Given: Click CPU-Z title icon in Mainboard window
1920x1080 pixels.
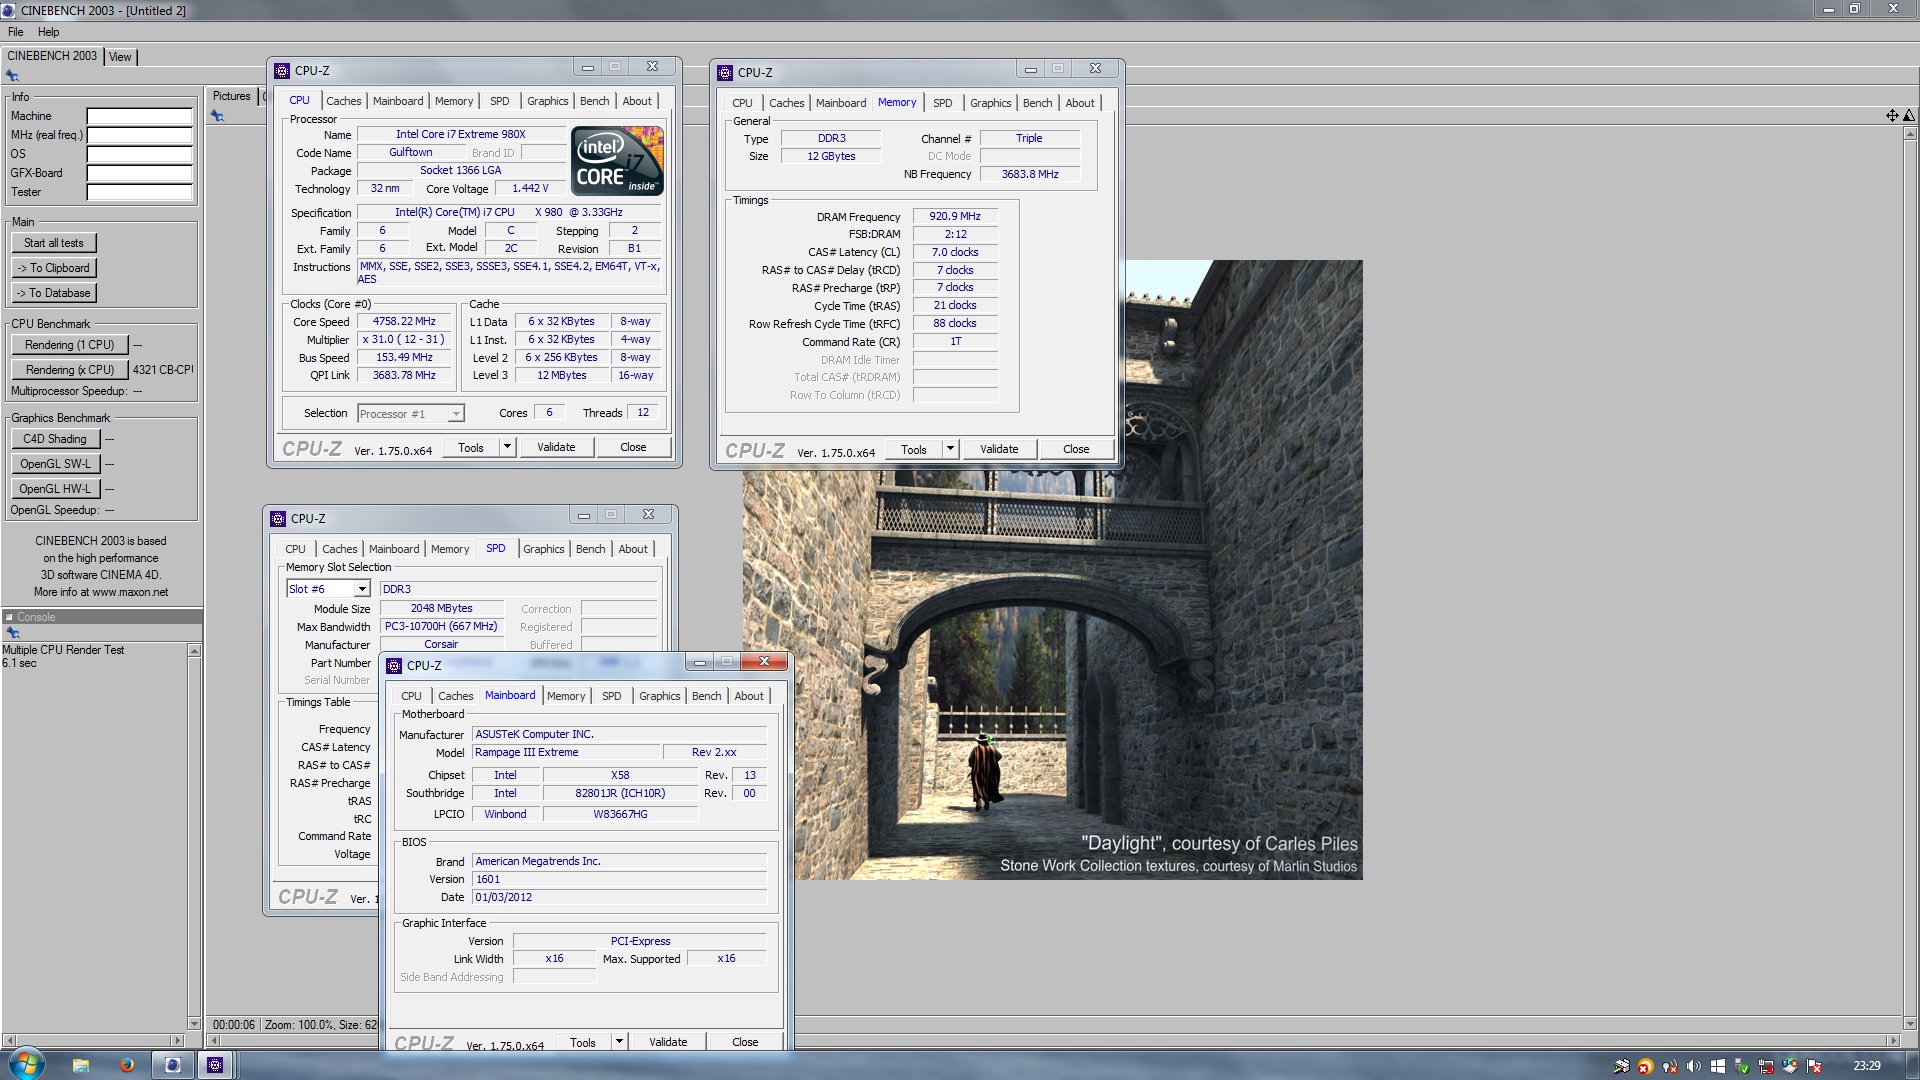Looking at the screenshot, I should [394, 666].
